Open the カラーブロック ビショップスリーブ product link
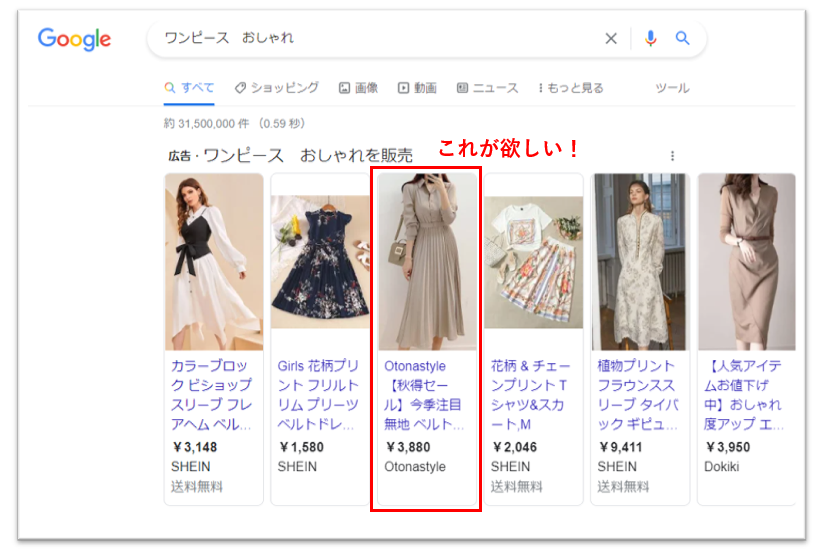Image resolution: width=823 pixels, height=555 pixels. tap(212, 395)
